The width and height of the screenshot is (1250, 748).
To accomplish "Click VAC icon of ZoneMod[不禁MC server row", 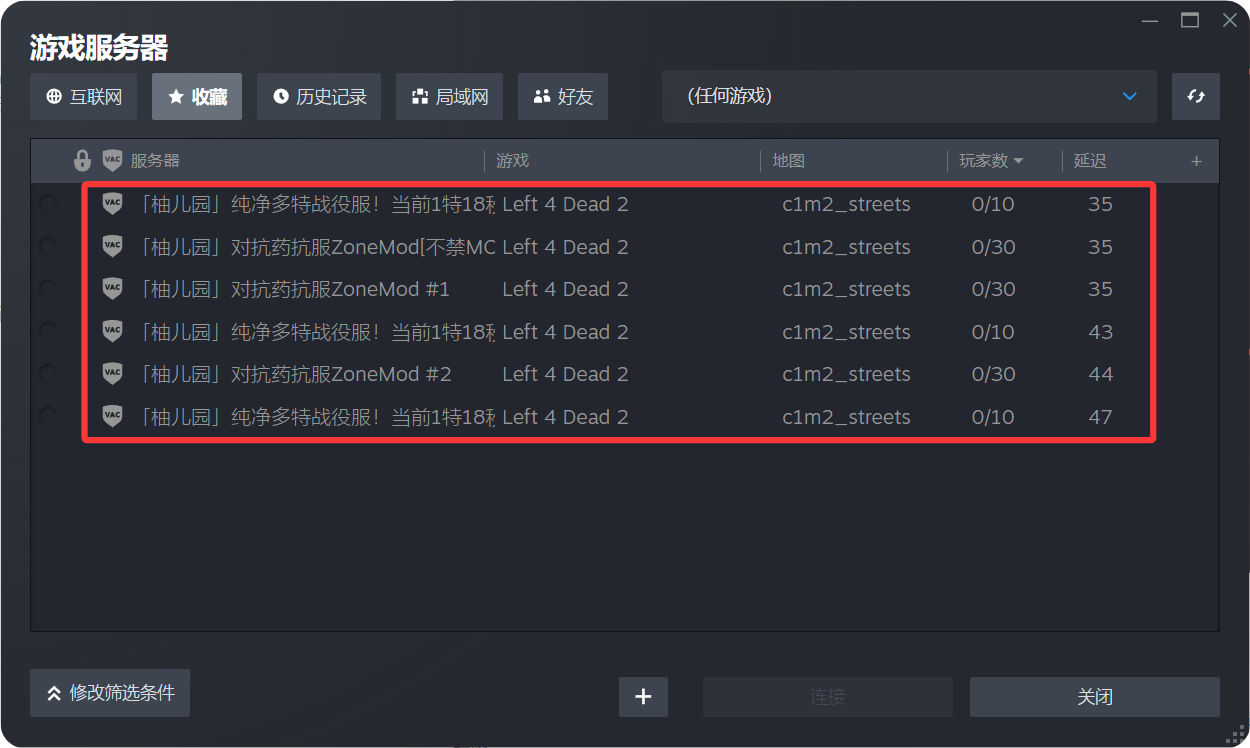I will [112, 246].
